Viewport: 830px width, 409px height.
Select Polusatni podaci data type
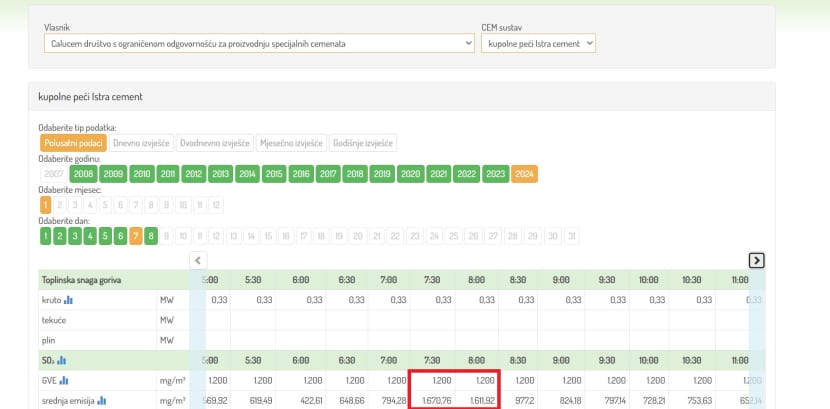[x=73, y=143]
